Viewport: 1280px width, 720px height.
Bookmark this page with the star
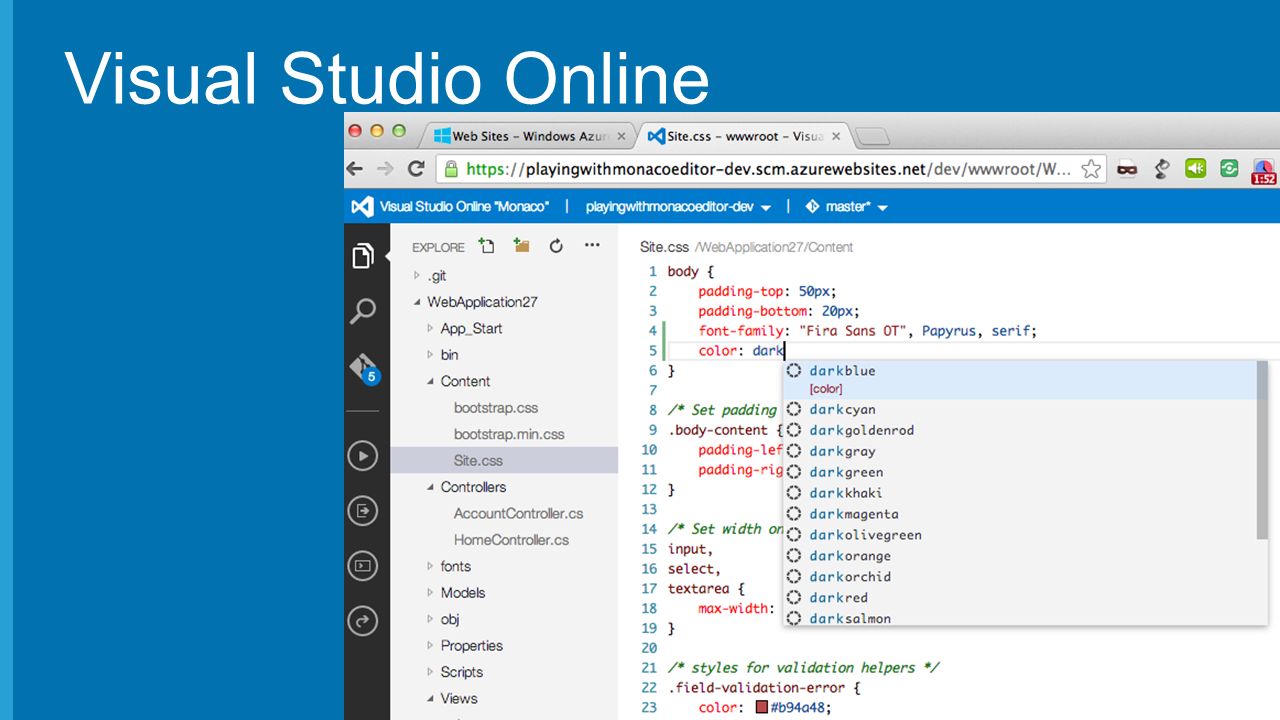[1092, 169]
